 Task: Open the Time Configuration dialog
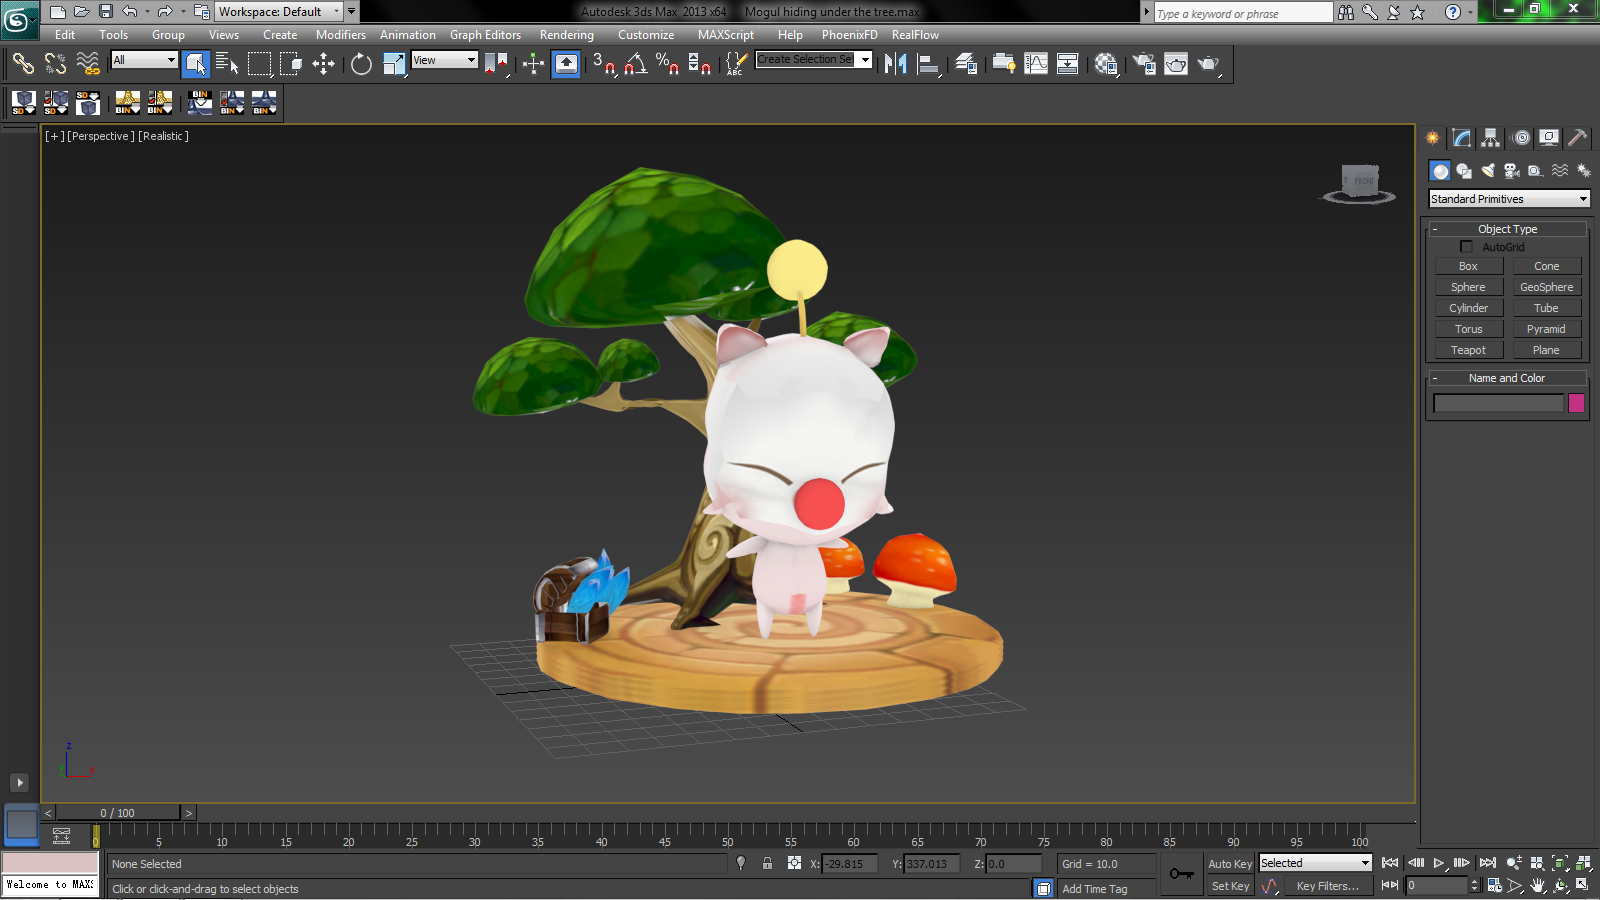(1494, 885)
